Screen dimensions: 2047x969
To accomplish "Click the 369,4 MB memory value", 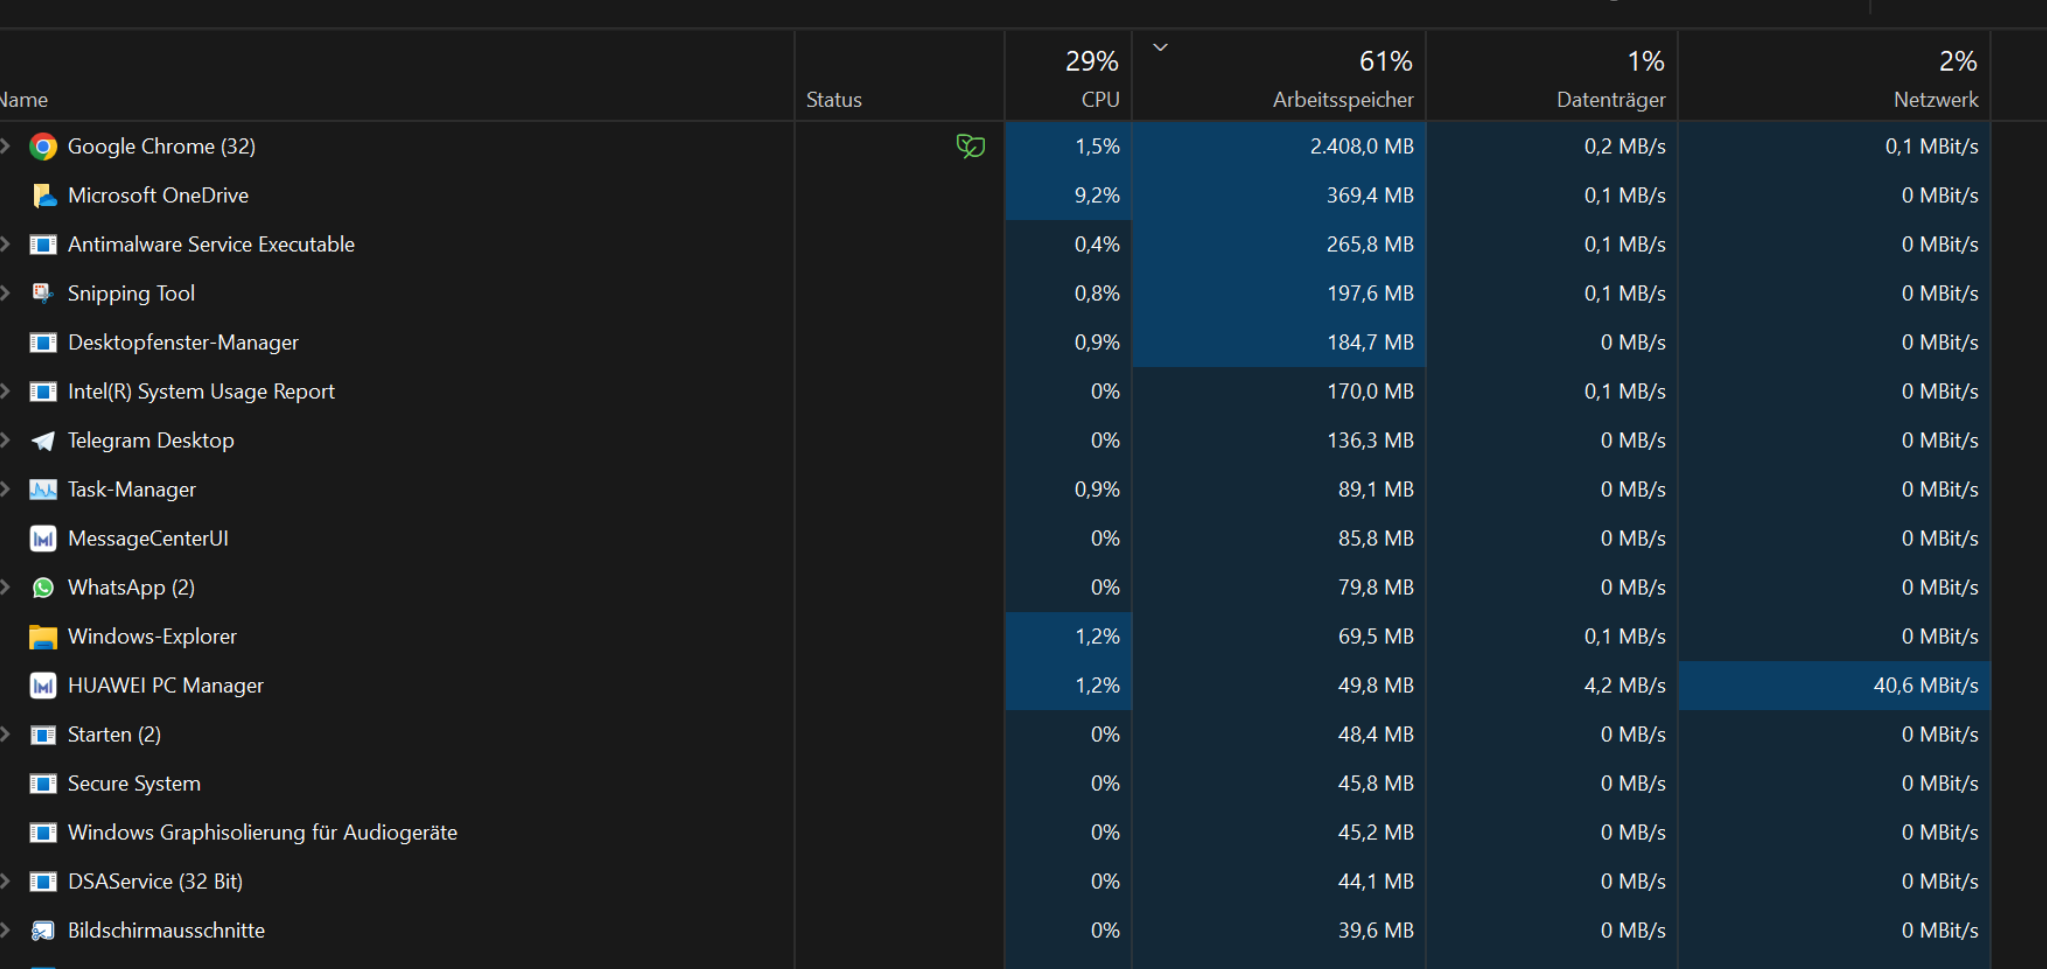I will point(1370,195).
